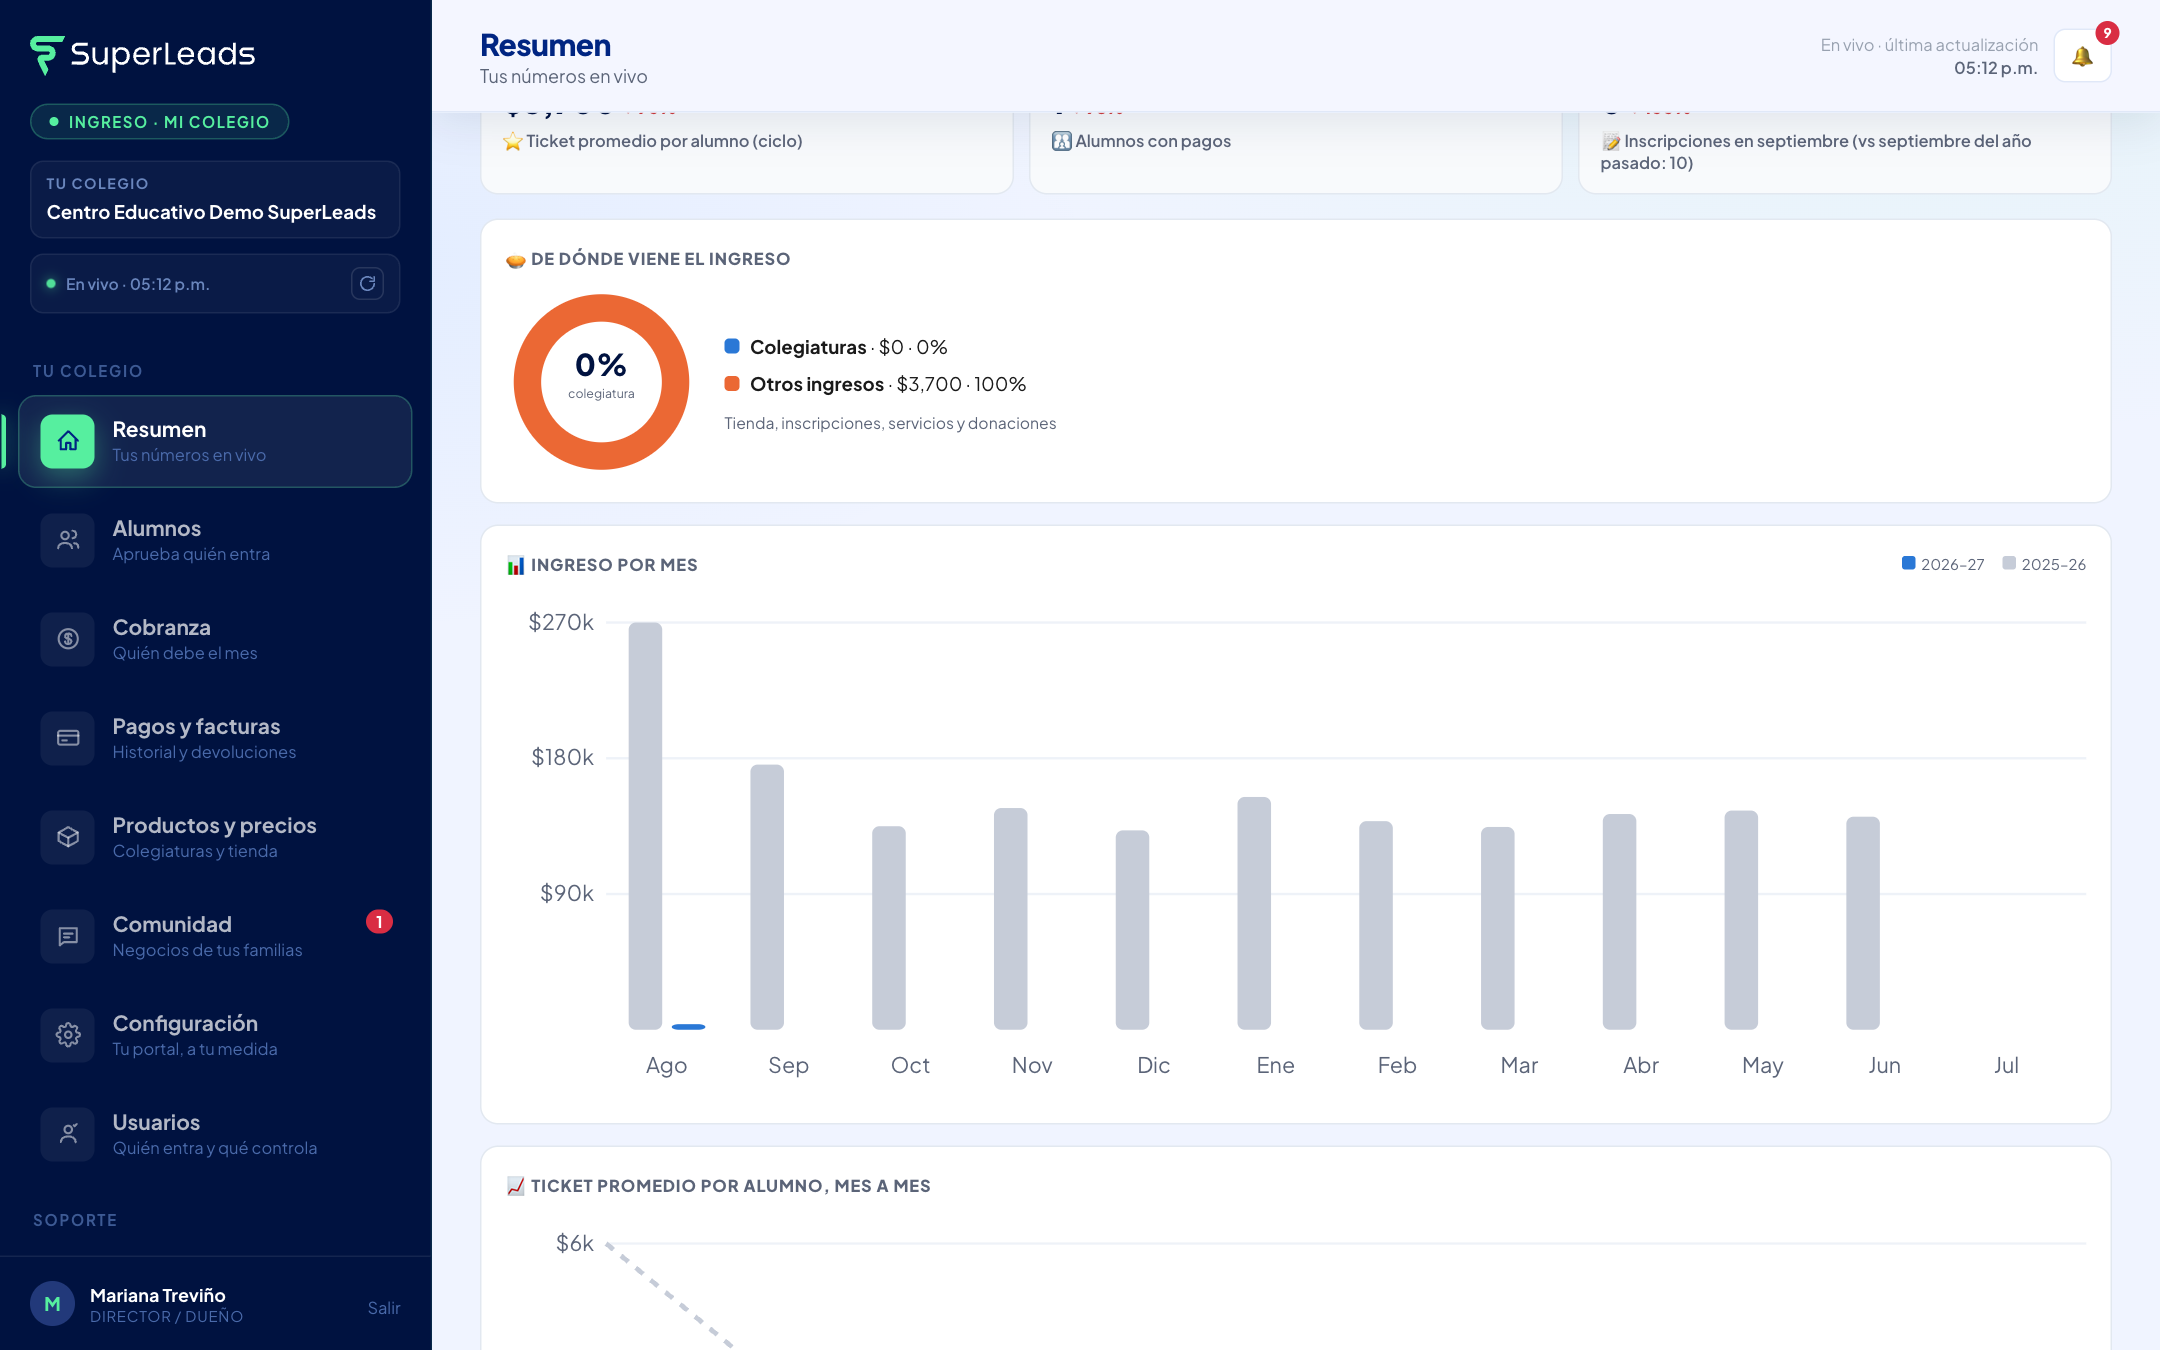Click the Mariana Treviño avatar
Screen dimensions: 2160x1350
[x=52, y=1304]
